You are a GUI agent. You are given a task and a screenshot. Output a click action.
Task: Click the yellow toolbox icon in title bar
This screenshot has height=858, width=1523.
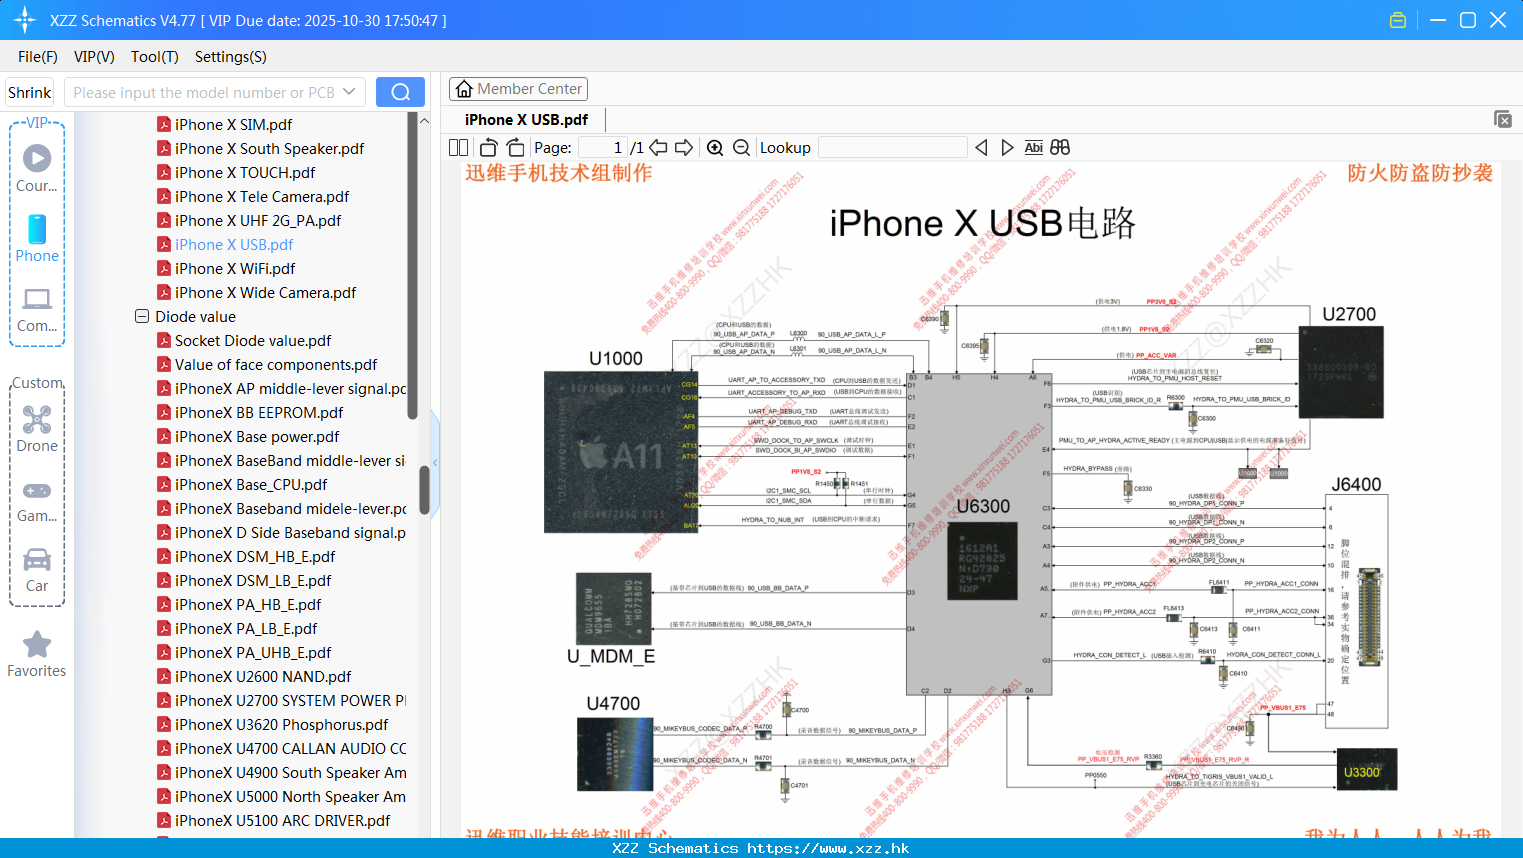1398,20
